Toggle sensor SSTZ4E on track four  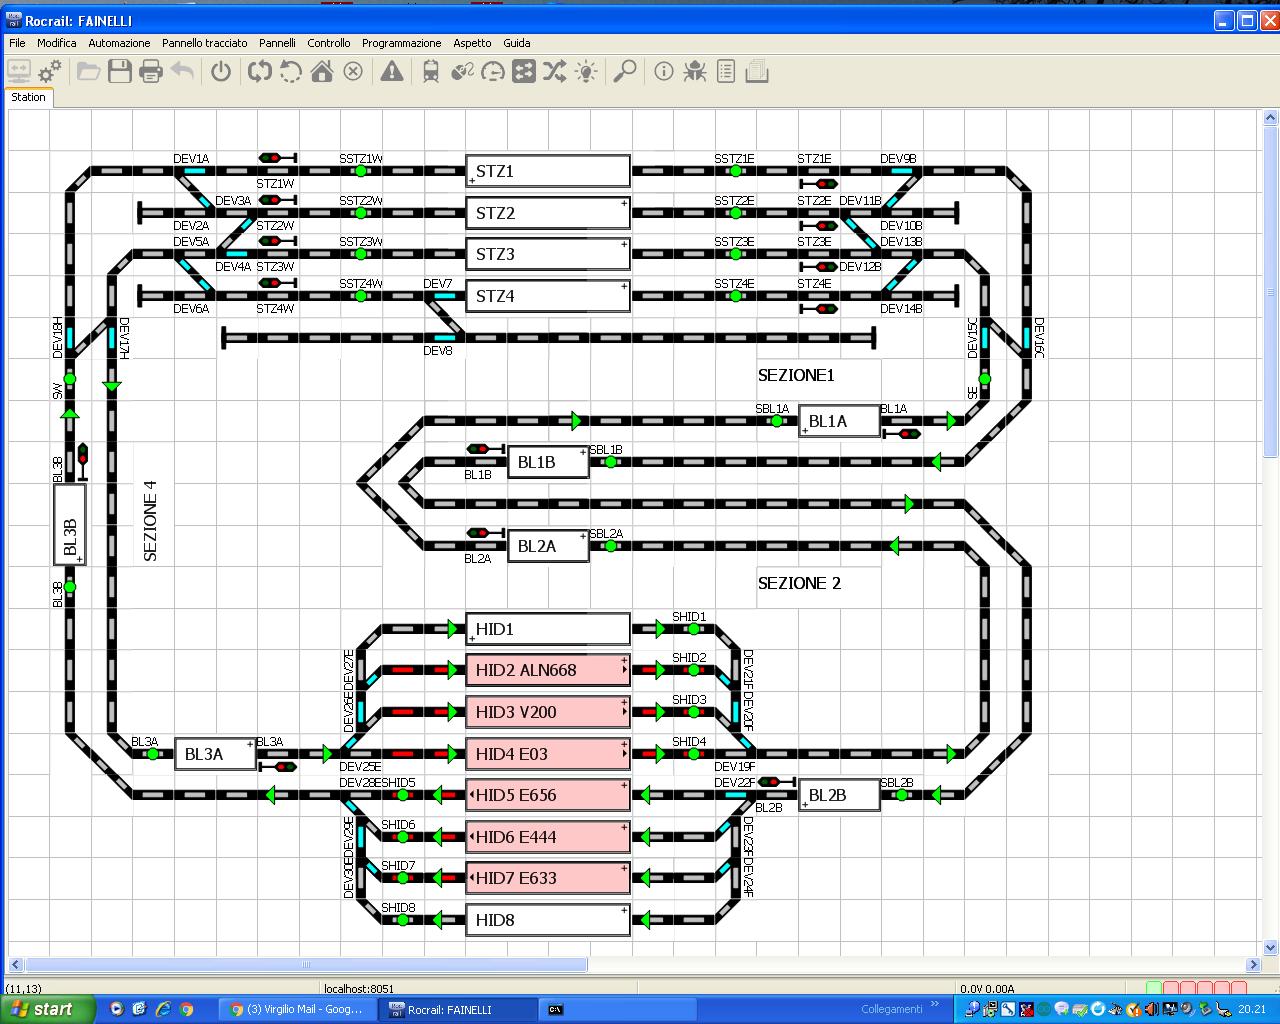tap(735, 296)
